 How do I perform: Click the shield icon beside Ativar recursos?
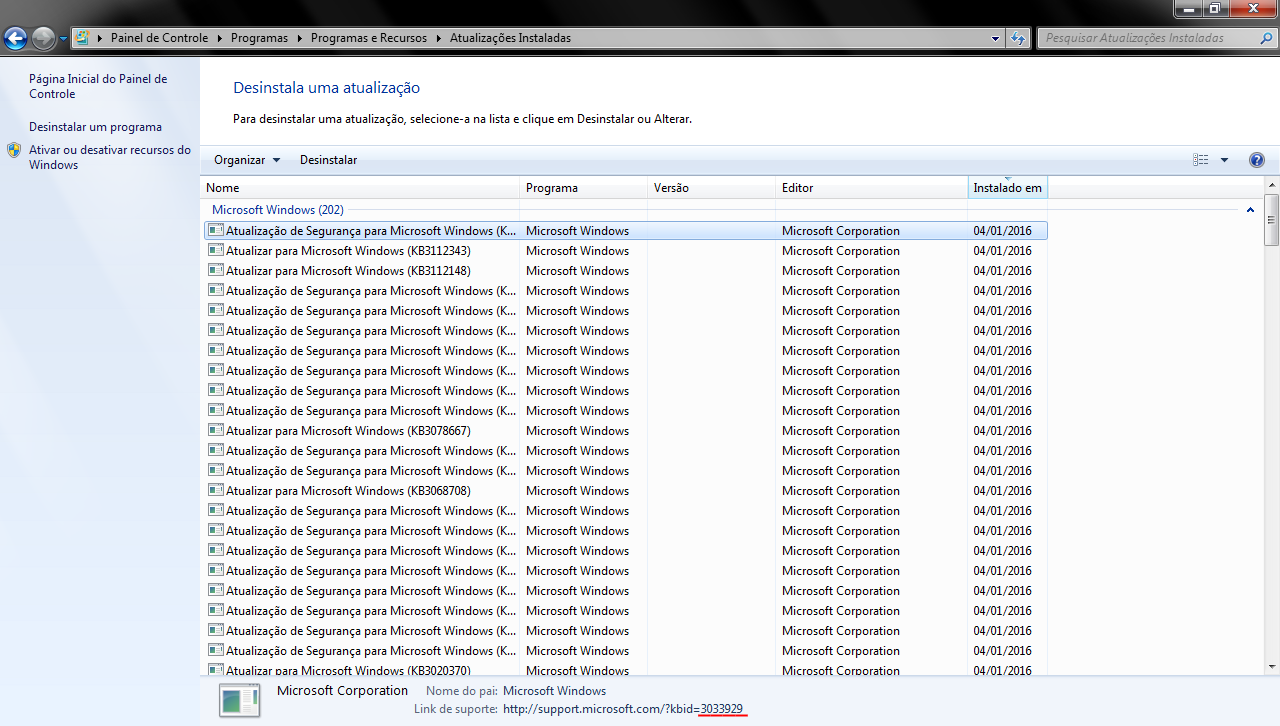tap(14, 150)
